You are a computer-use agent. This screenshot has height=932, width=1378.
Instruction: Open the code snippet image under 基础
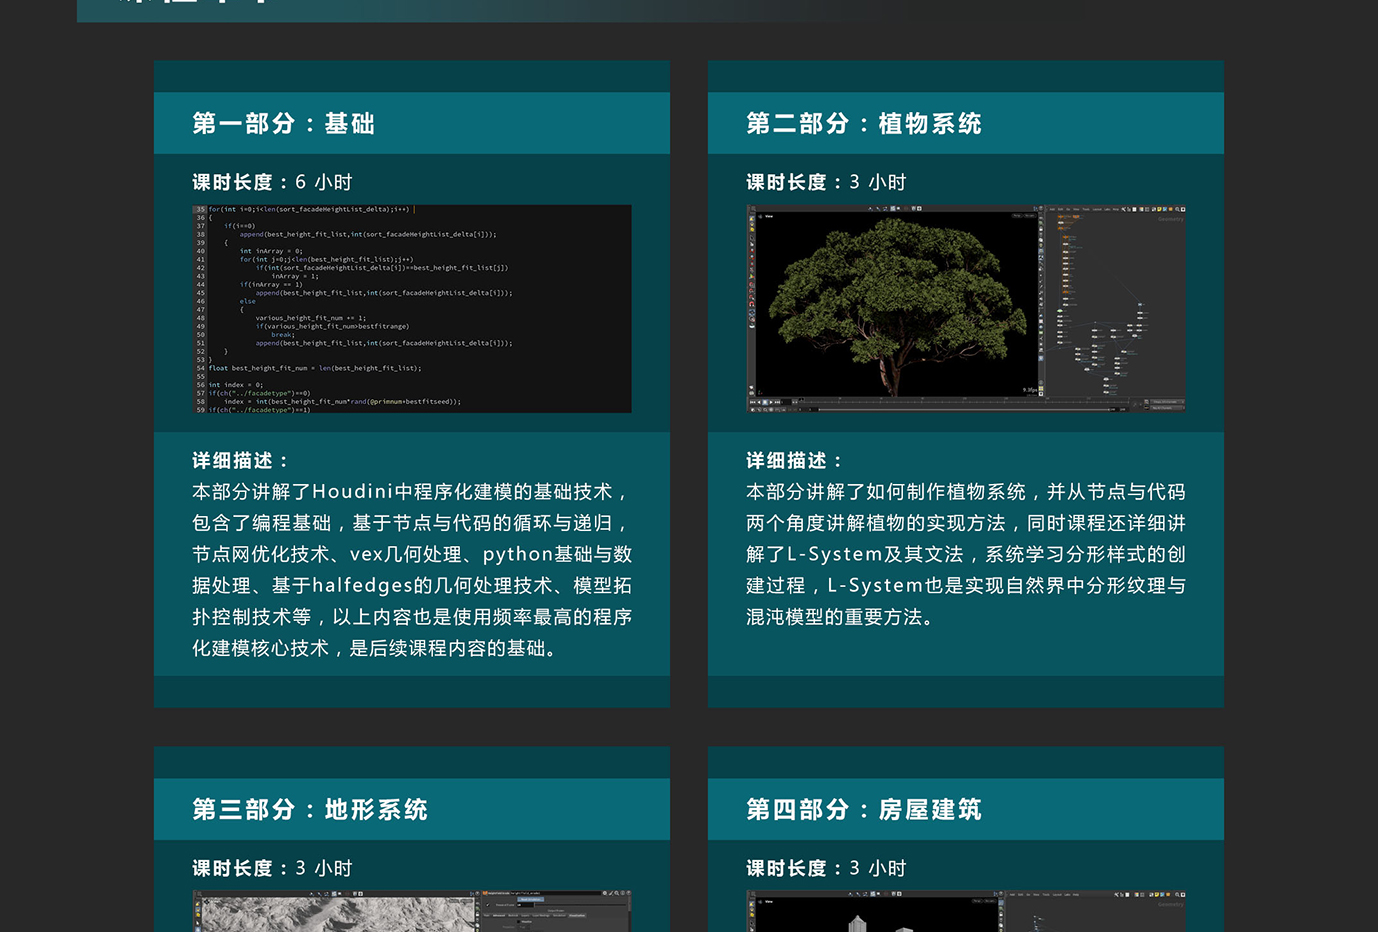point(411,309)
